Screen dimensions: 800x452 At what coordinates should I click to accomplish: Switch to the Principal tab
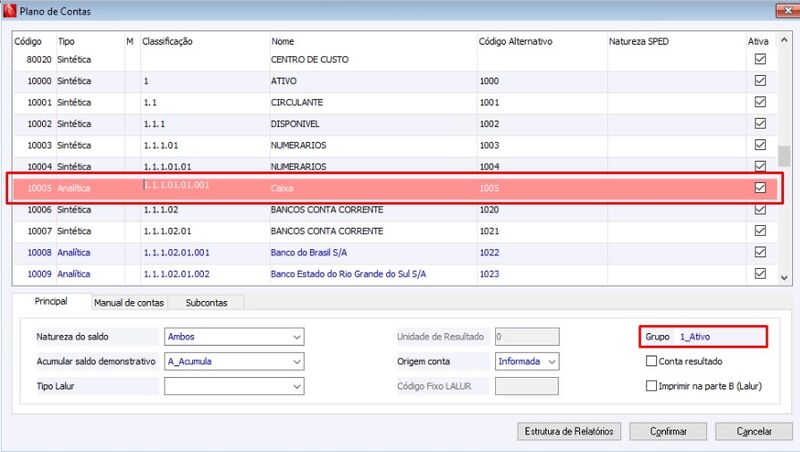point(51,302)
